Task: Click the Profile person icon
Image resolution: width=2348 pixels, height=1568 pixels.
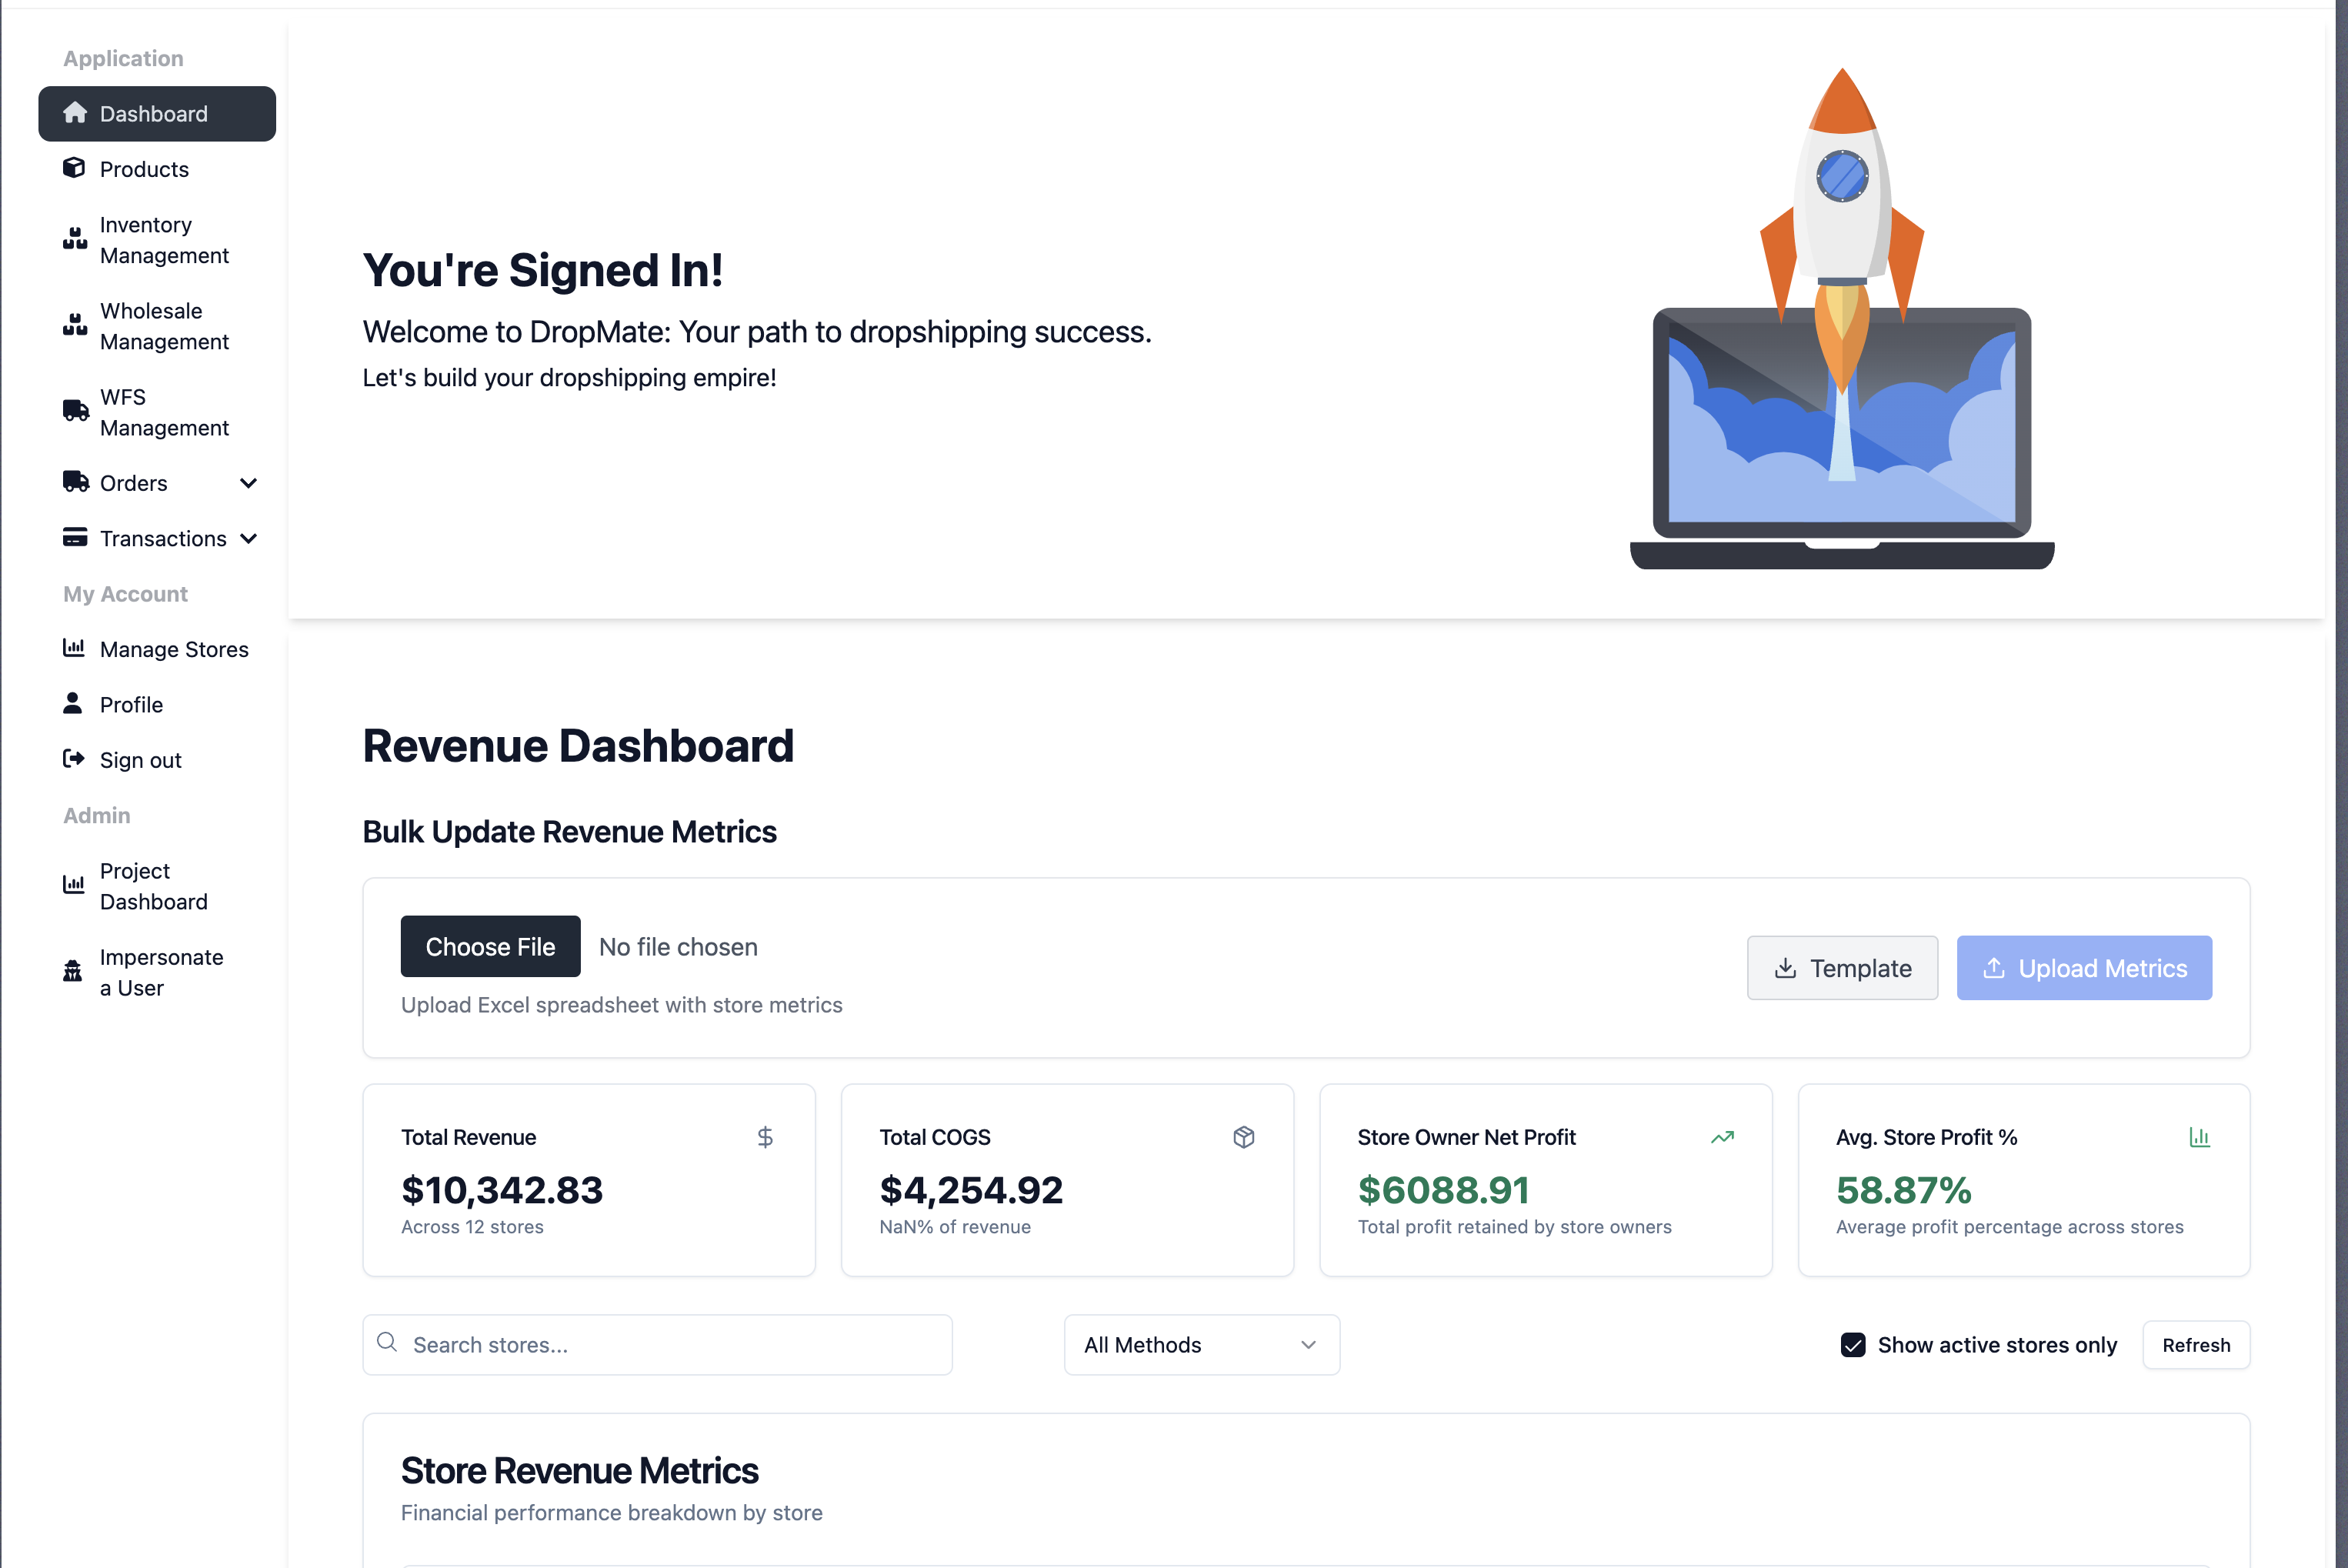Action: coord(72,703)
